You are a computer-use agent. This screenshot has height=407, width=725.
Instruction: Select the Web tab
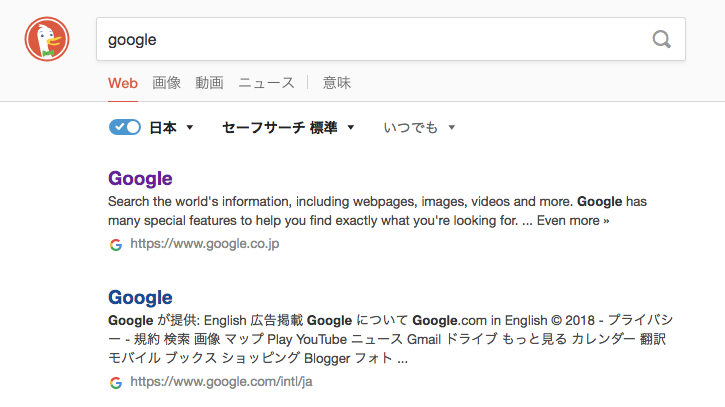click(123, 83)
